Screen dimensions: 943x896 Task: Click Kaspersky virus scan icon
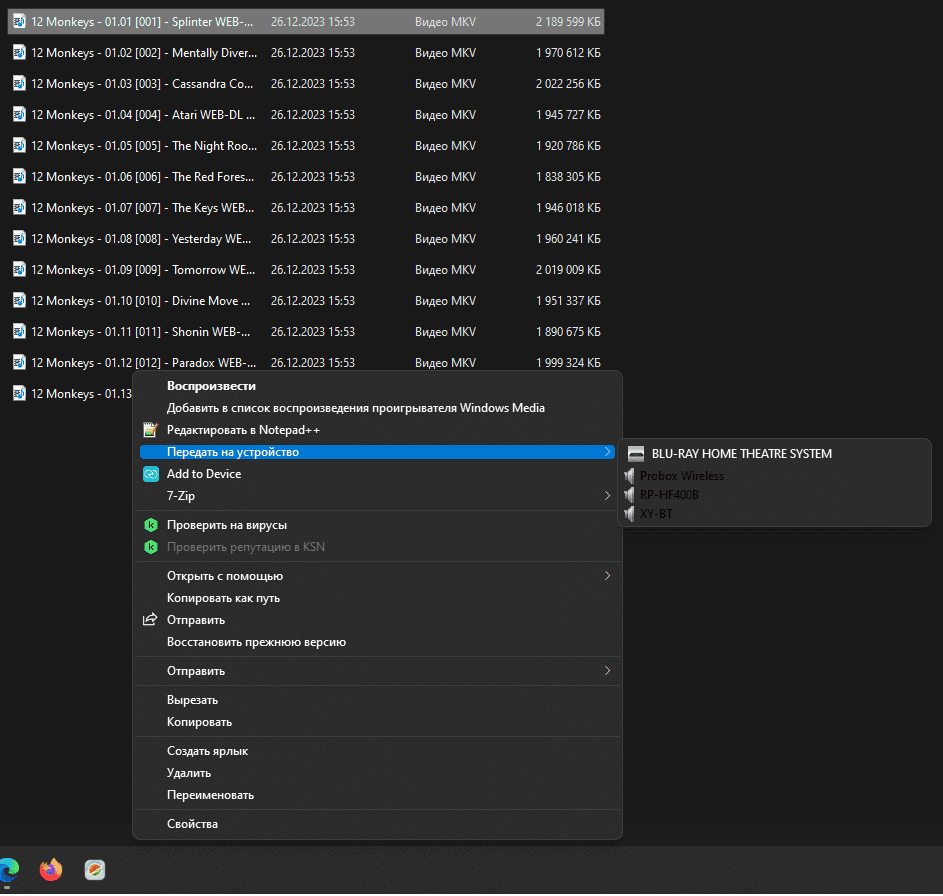pos(151,525)
